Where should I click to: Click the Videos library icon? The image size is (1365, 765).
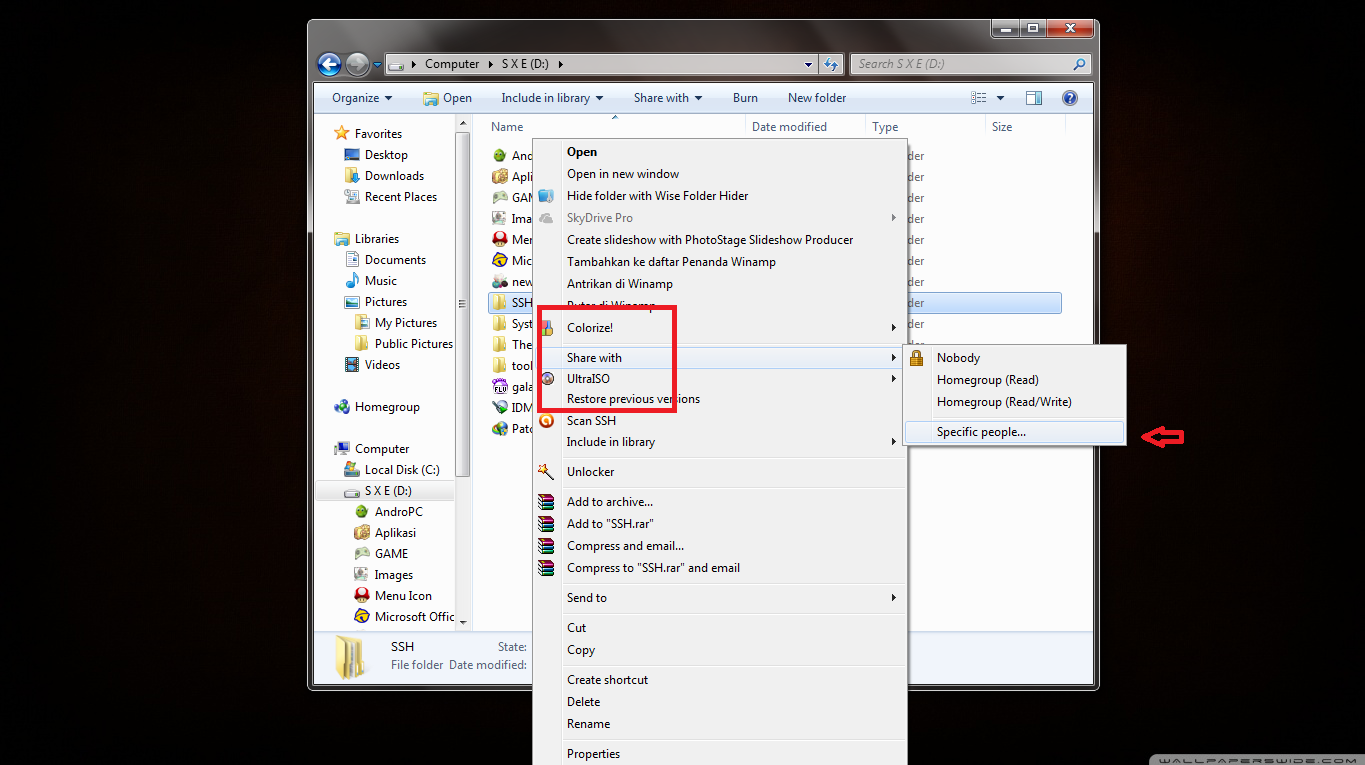pyautogui.click(x=352, y=365)
